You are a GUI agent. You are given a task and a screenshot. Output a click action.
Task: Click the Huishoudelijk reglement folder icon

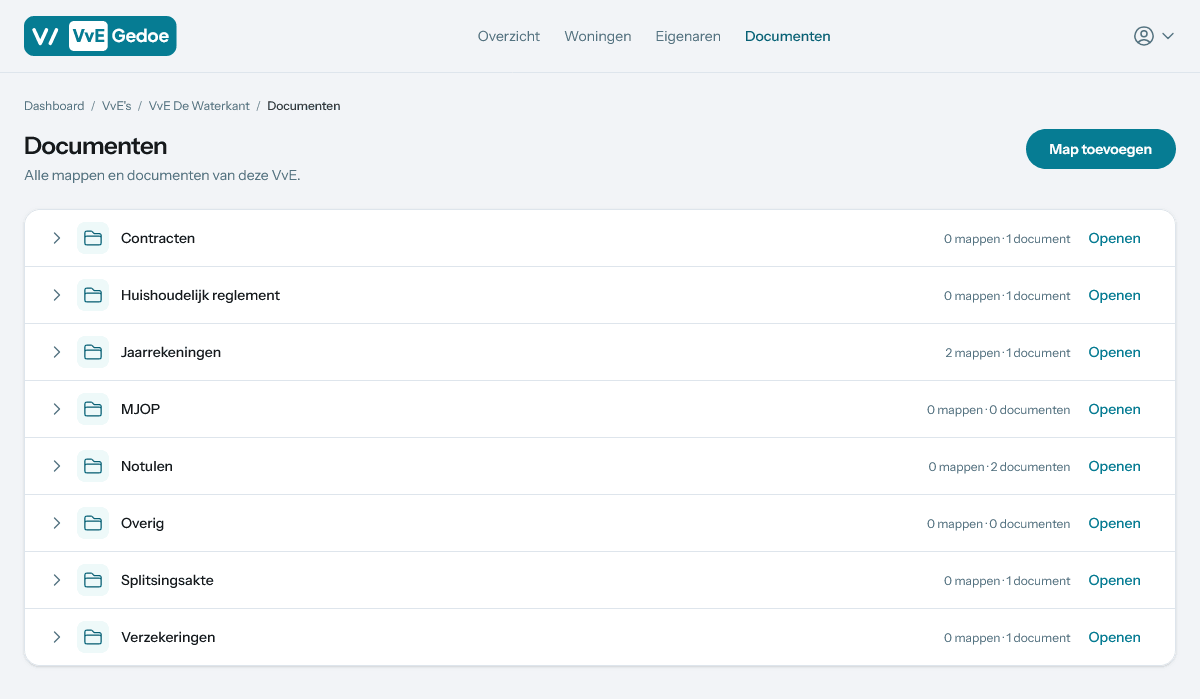pos(93,295)
